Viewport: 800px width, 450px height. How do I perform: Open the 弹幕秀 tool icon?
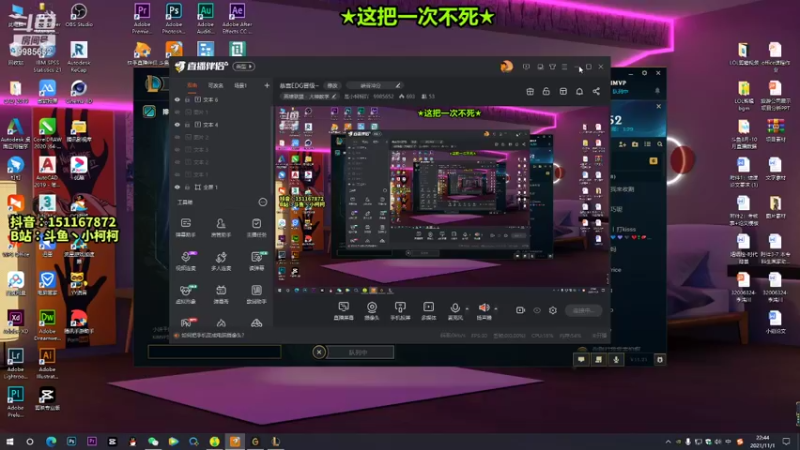221,294
